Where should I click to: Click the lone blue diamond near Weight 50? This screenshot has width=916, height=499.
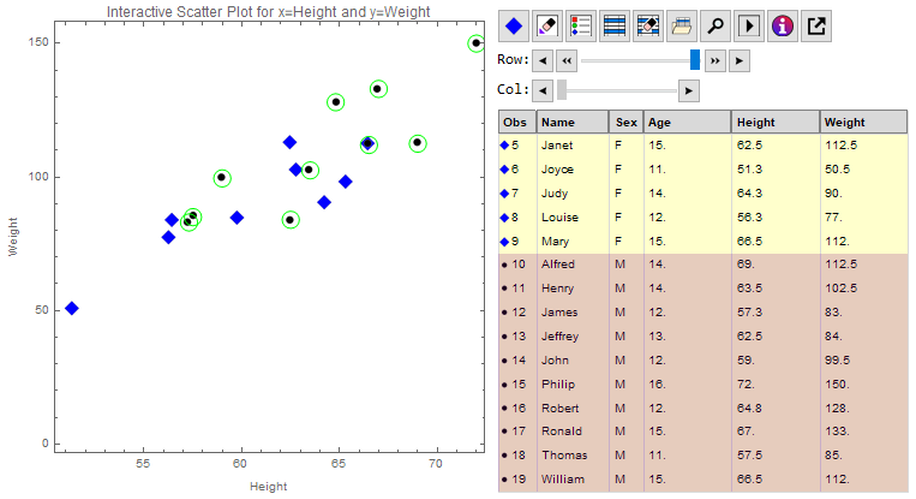(72, 309)
